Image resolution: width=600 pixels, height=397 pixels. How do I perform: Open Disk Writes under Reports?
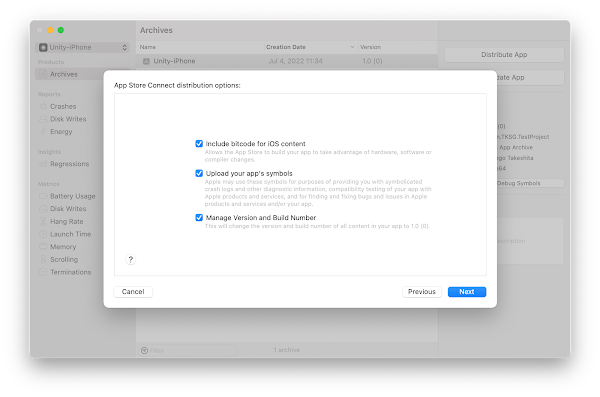point(68,119)
